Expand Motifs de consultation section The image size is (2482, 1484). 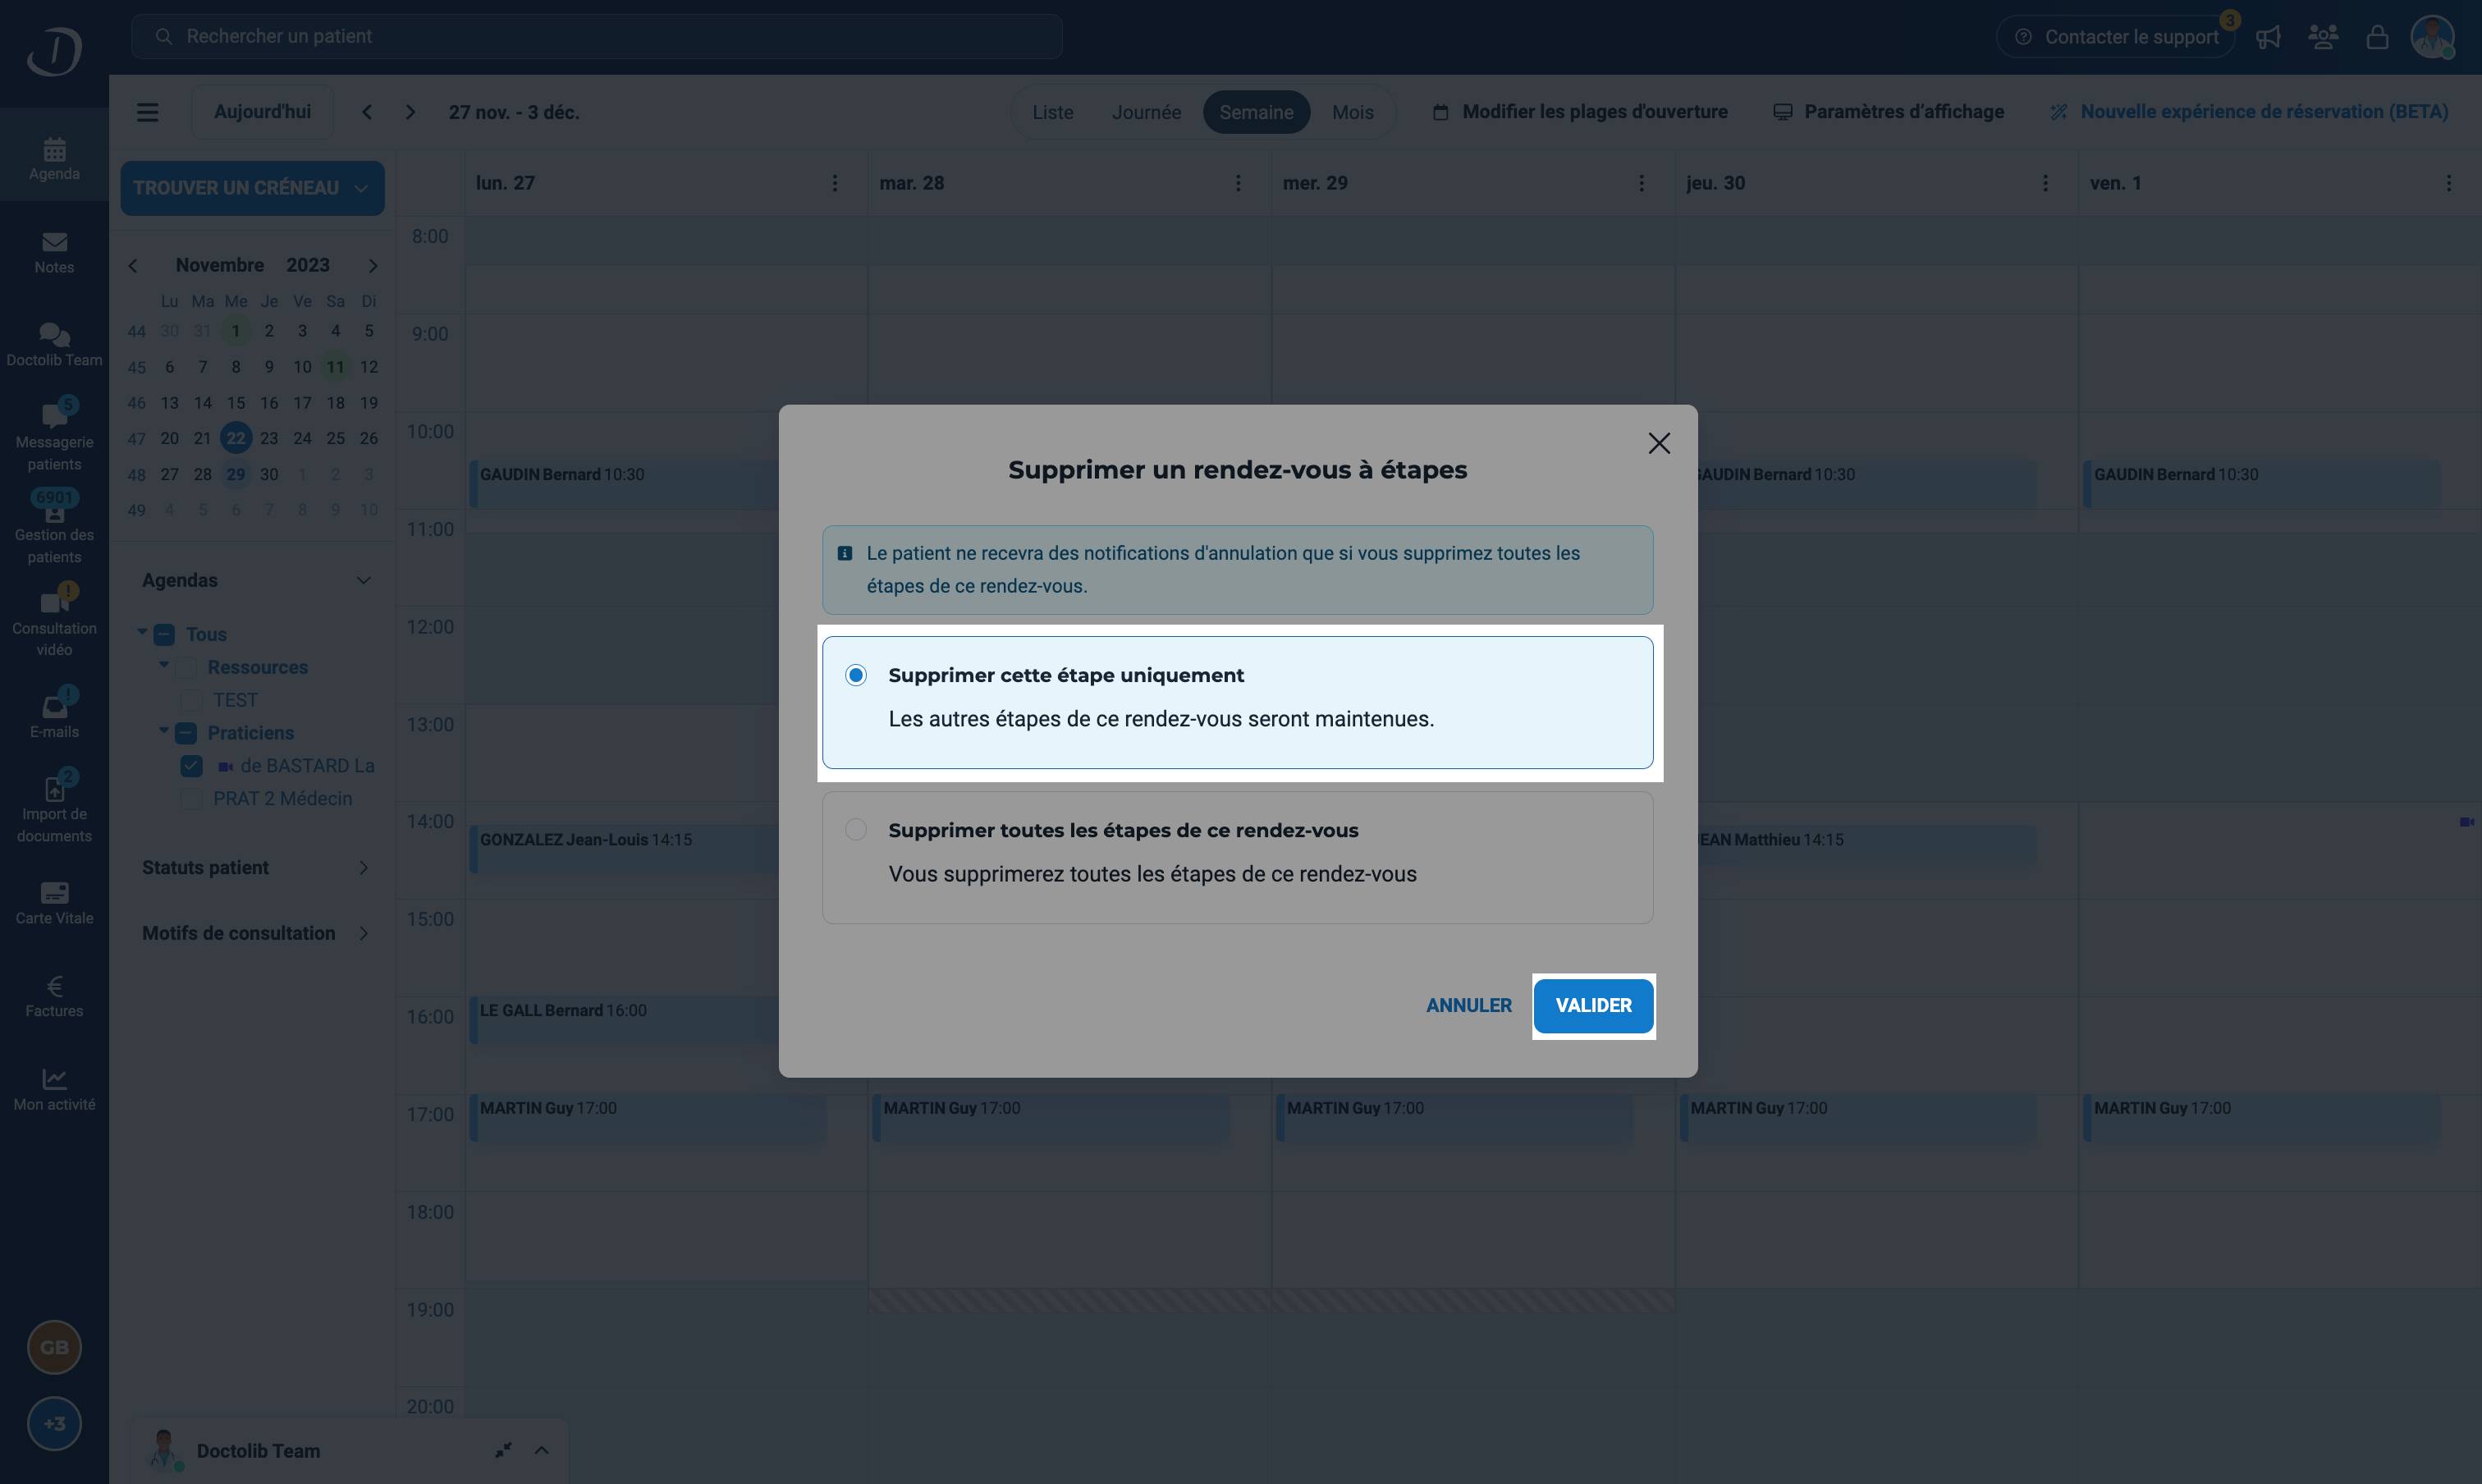pos(364,933)
